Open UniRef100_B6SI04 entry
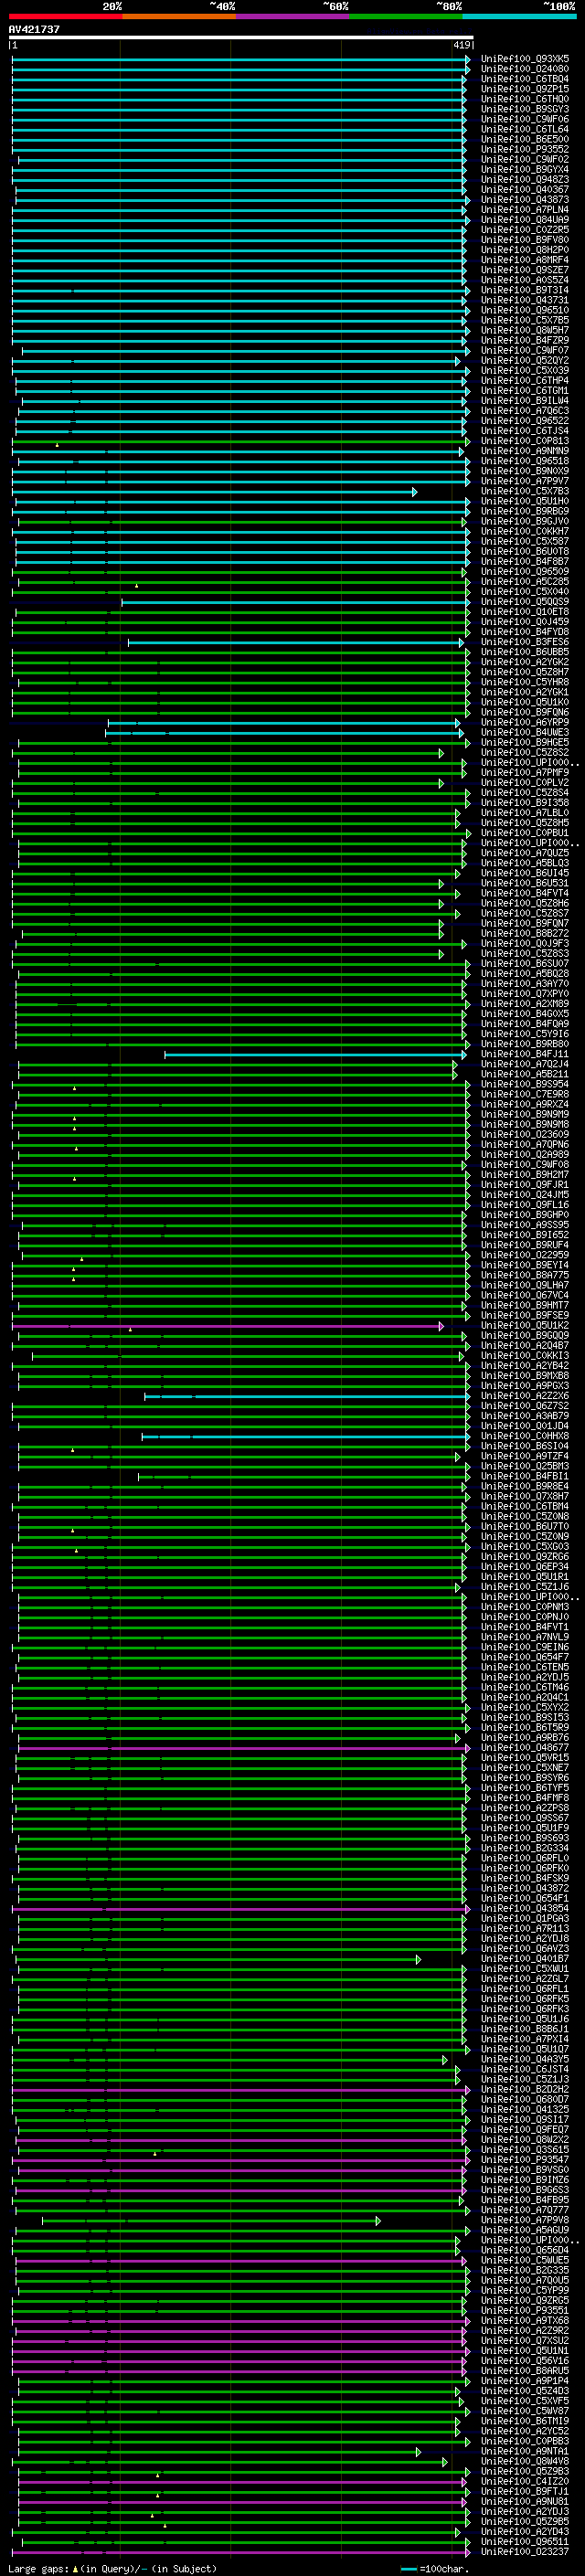This screenshot has height=2576, width=585. coord(525,1447)
